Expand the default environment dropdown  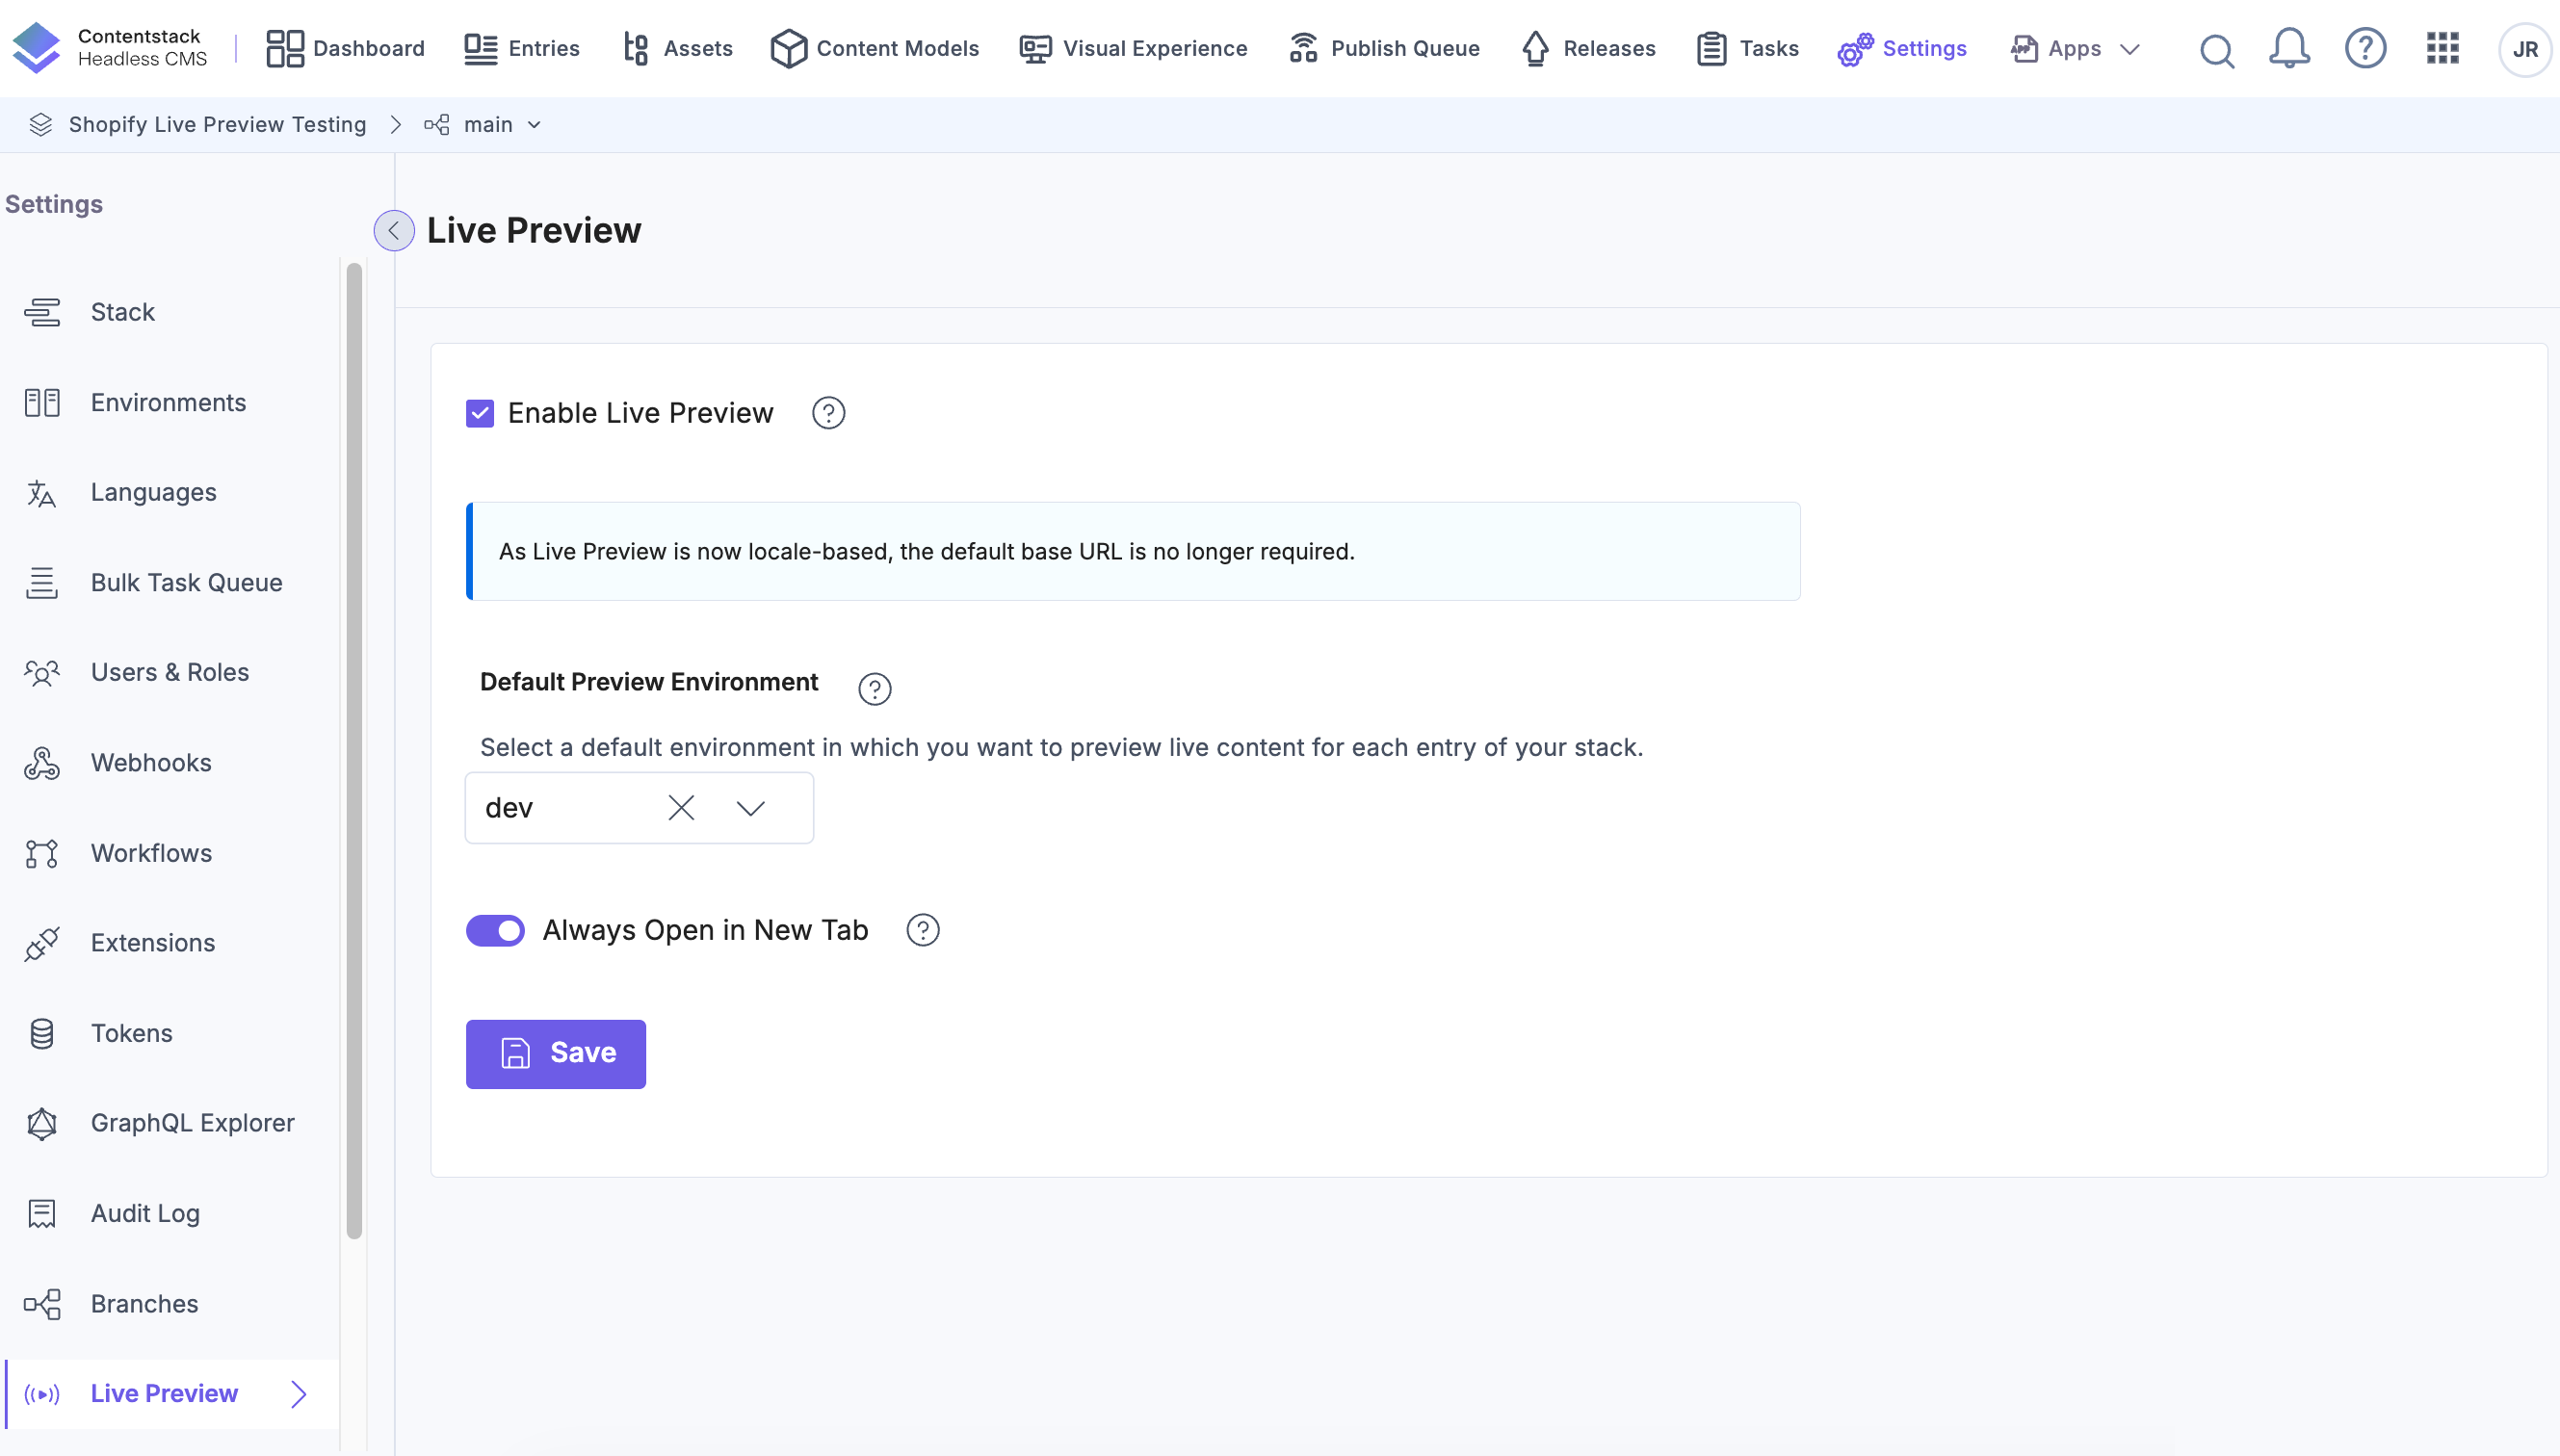click(751, 808)
